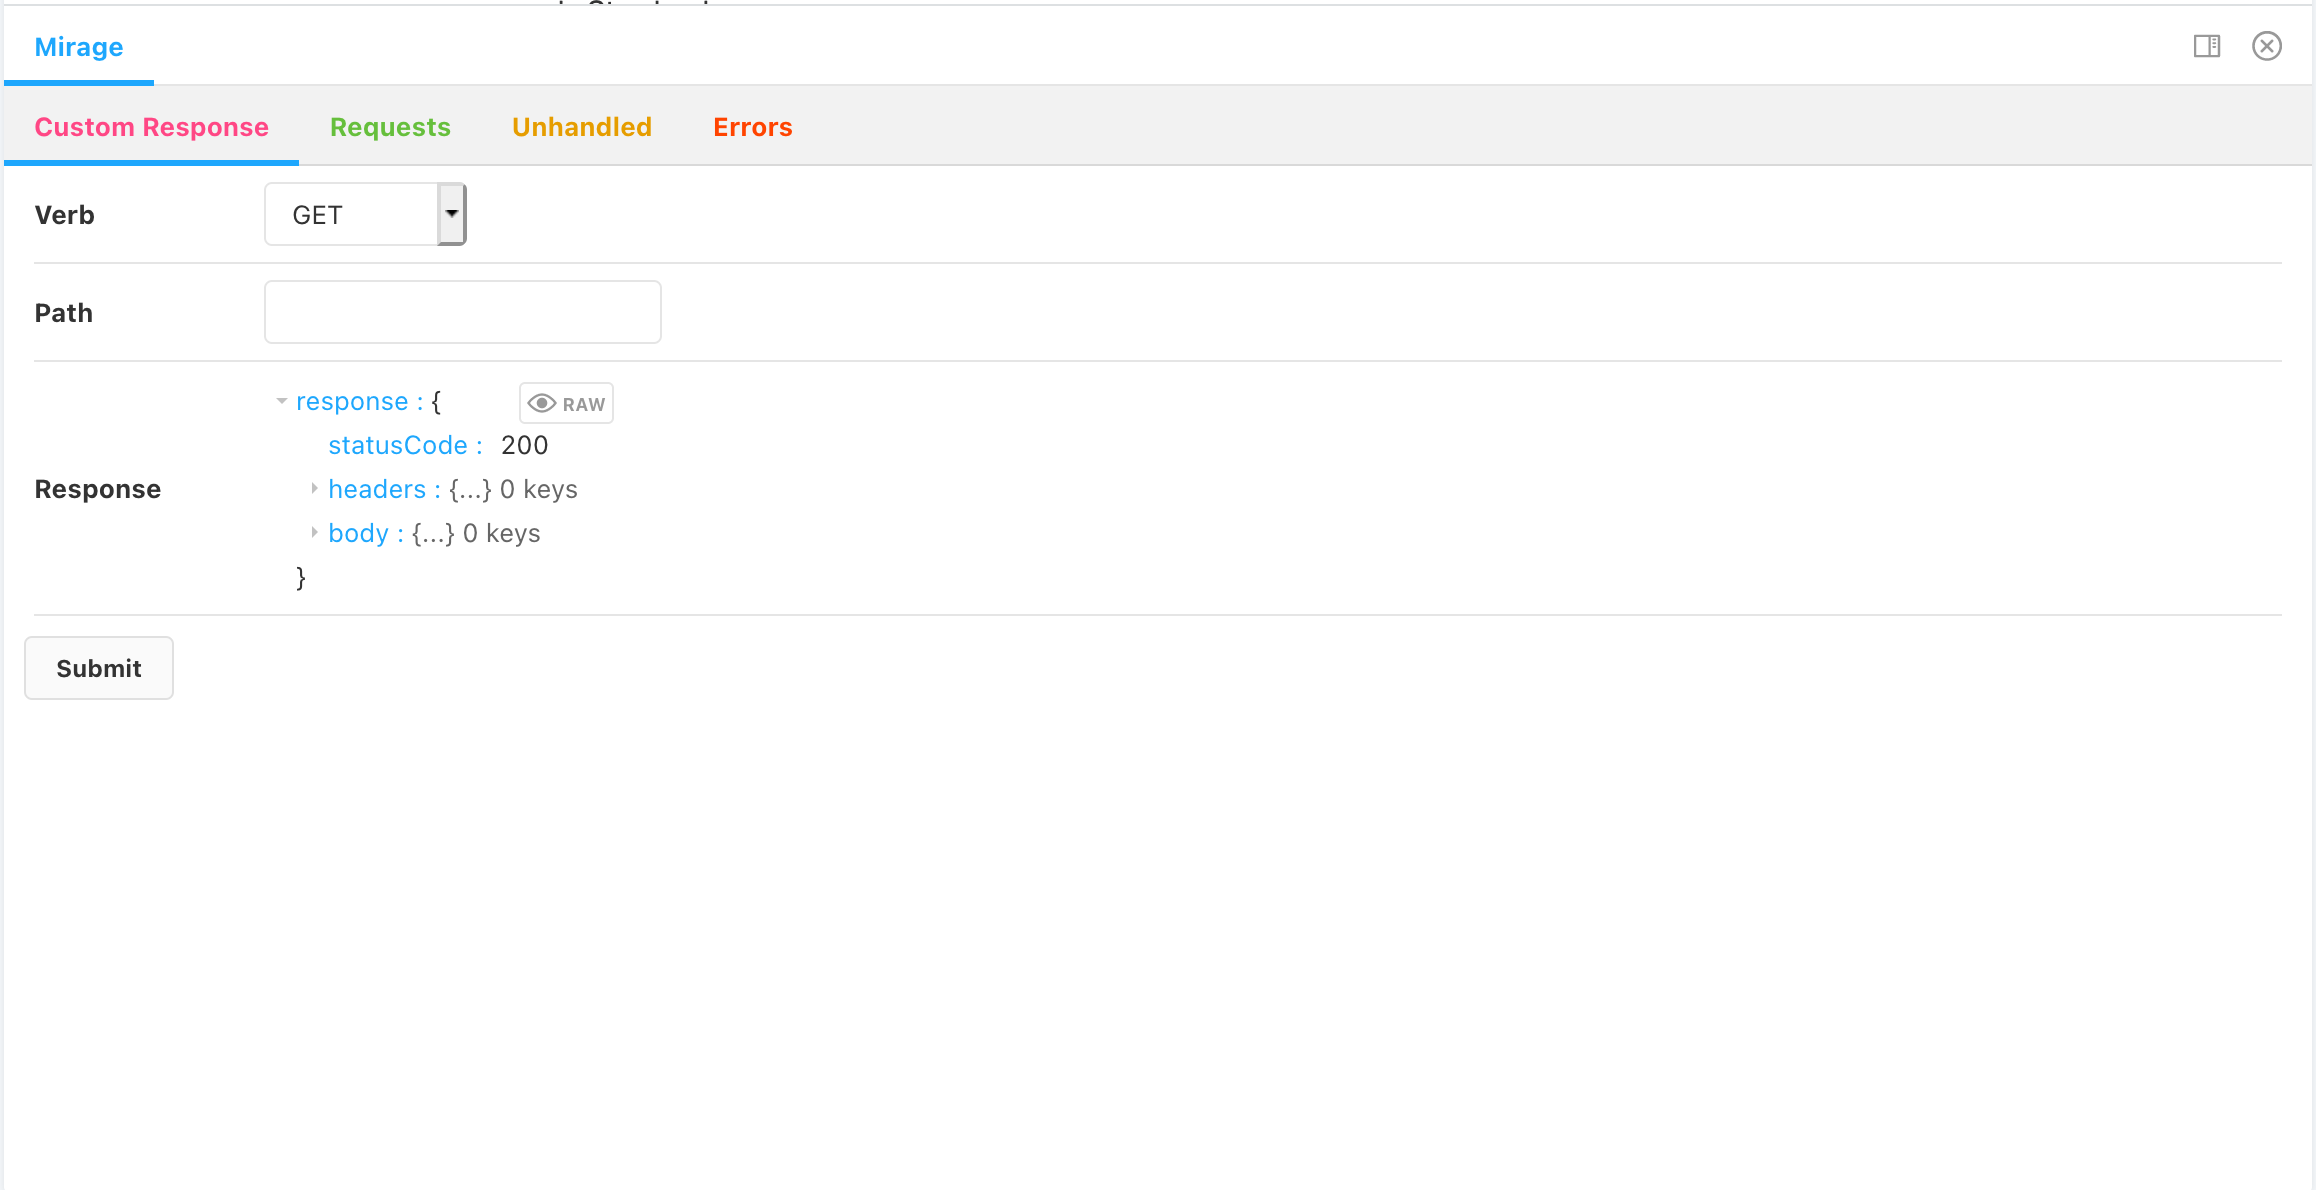
Task: Click the dock panel layout icon
Action: coord(2207,46)
